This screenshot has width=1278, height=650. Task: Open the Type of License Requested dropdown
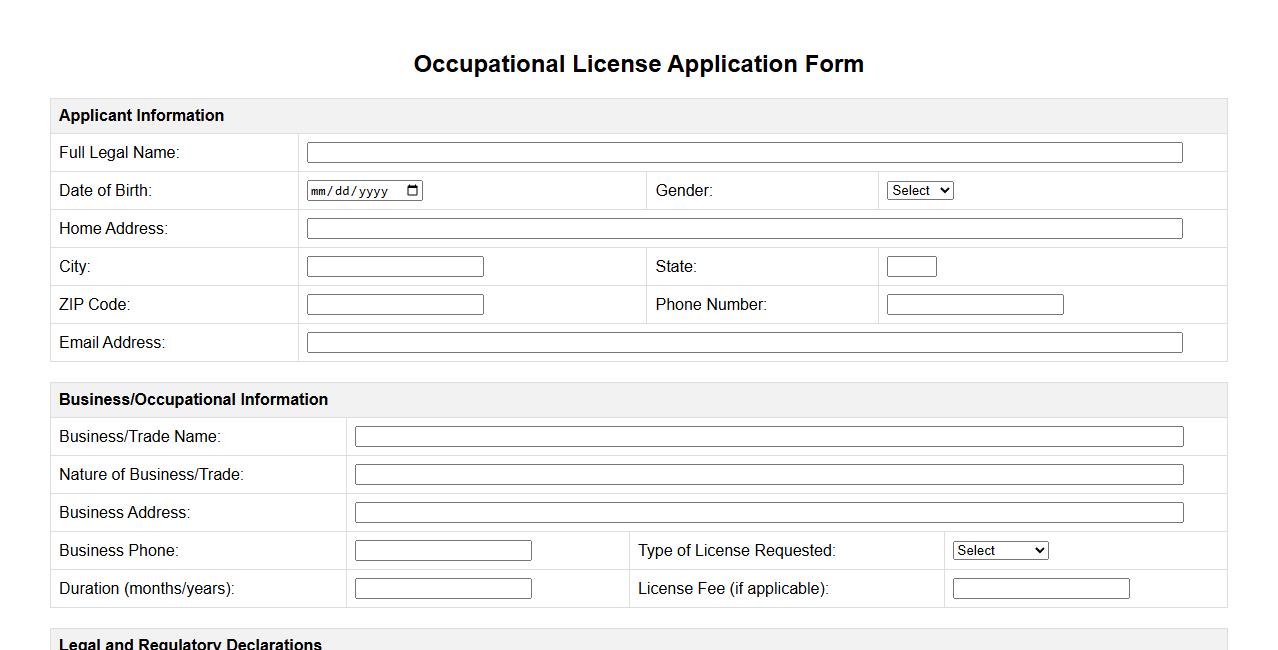(999, 549)
